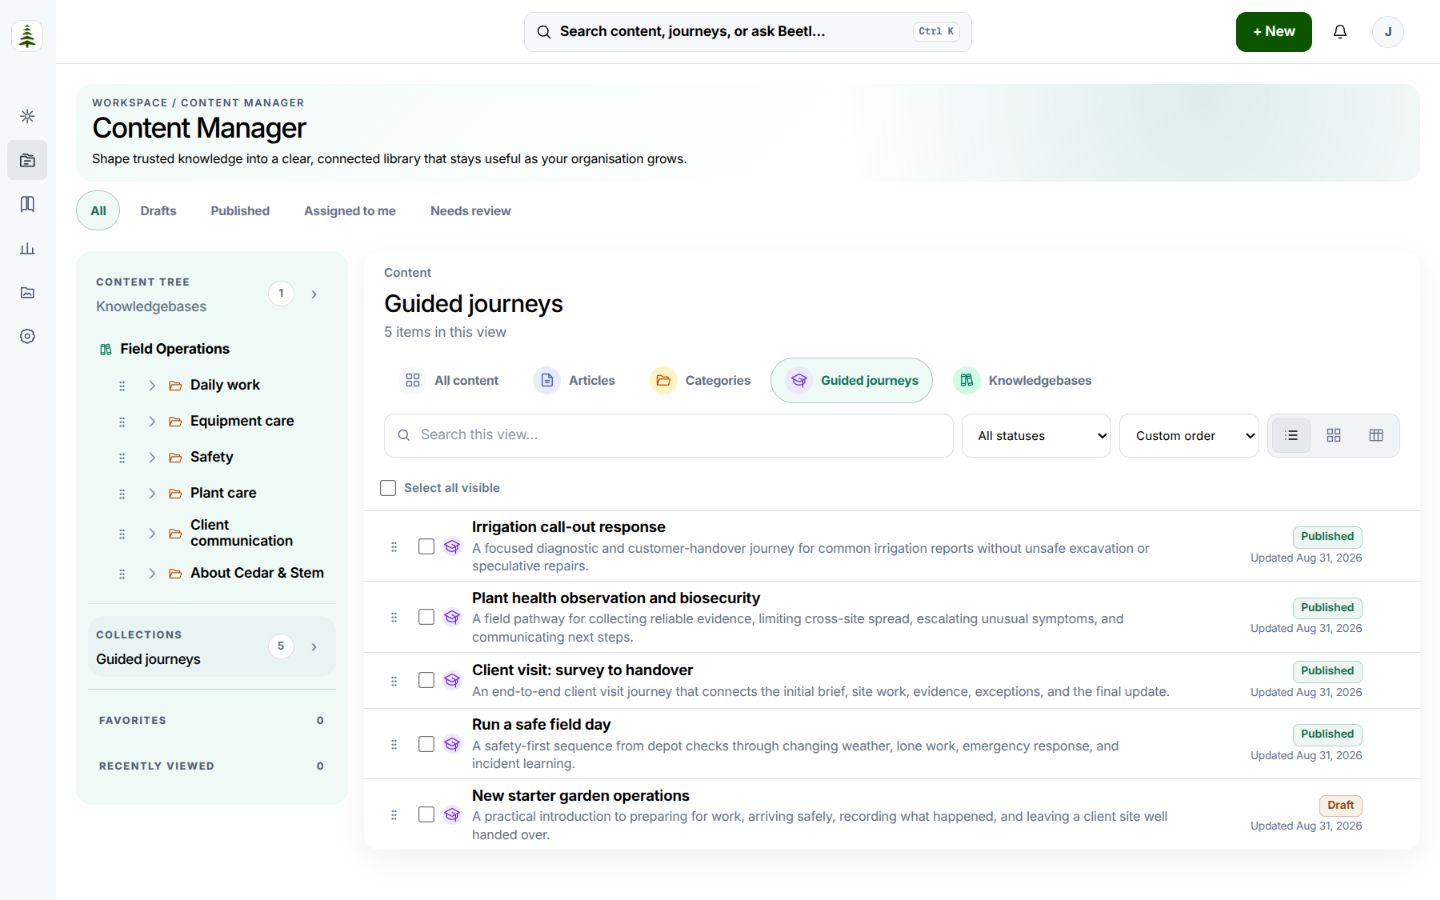Click the pine tree logo icon
The image size is (1440, 900).
[27, 36]
